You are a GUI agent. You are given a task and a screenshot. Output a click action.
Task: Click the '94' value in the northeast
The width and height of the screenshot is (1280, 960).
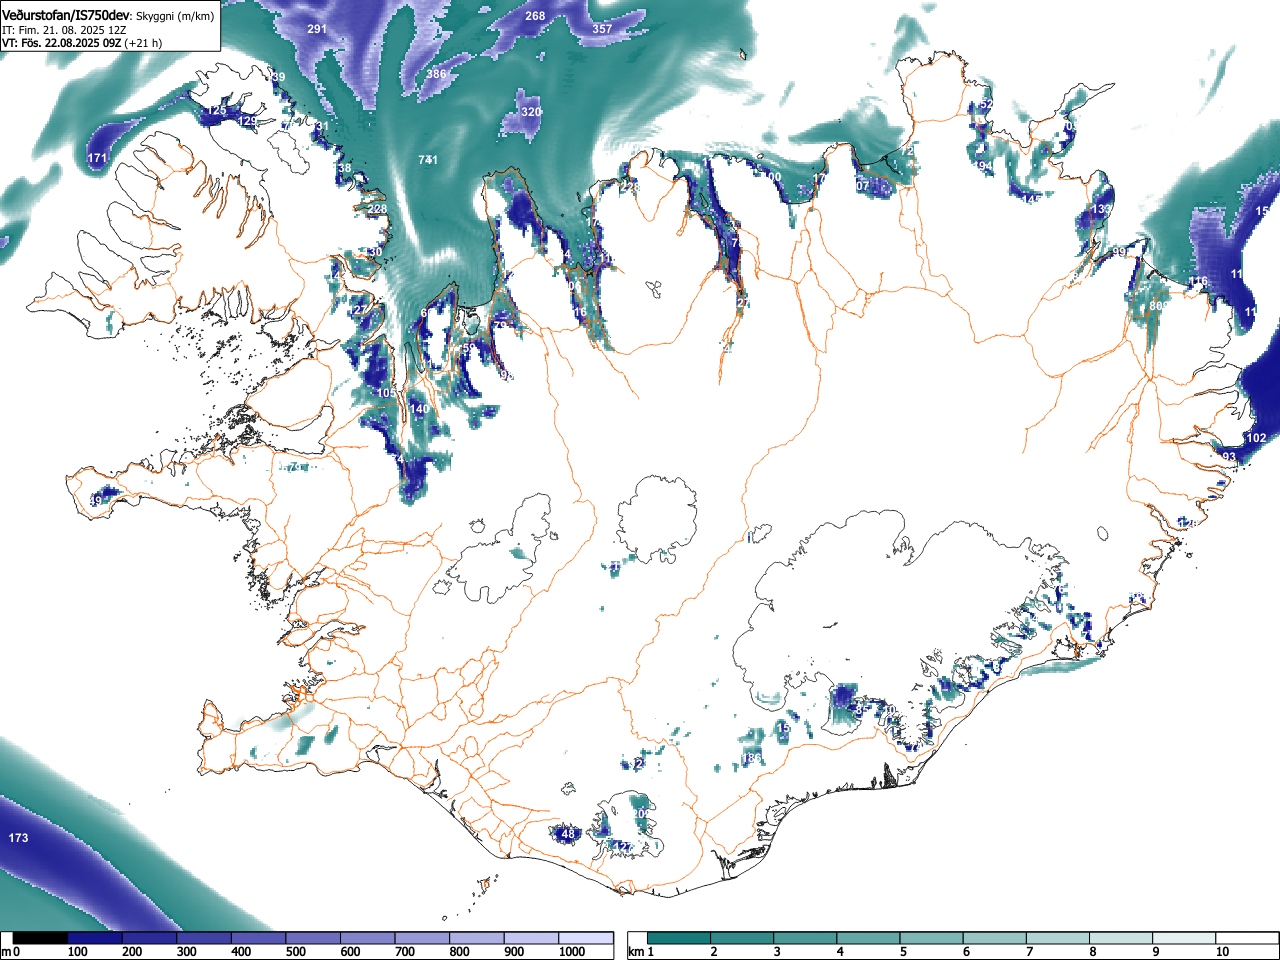[x=985, y=166]
